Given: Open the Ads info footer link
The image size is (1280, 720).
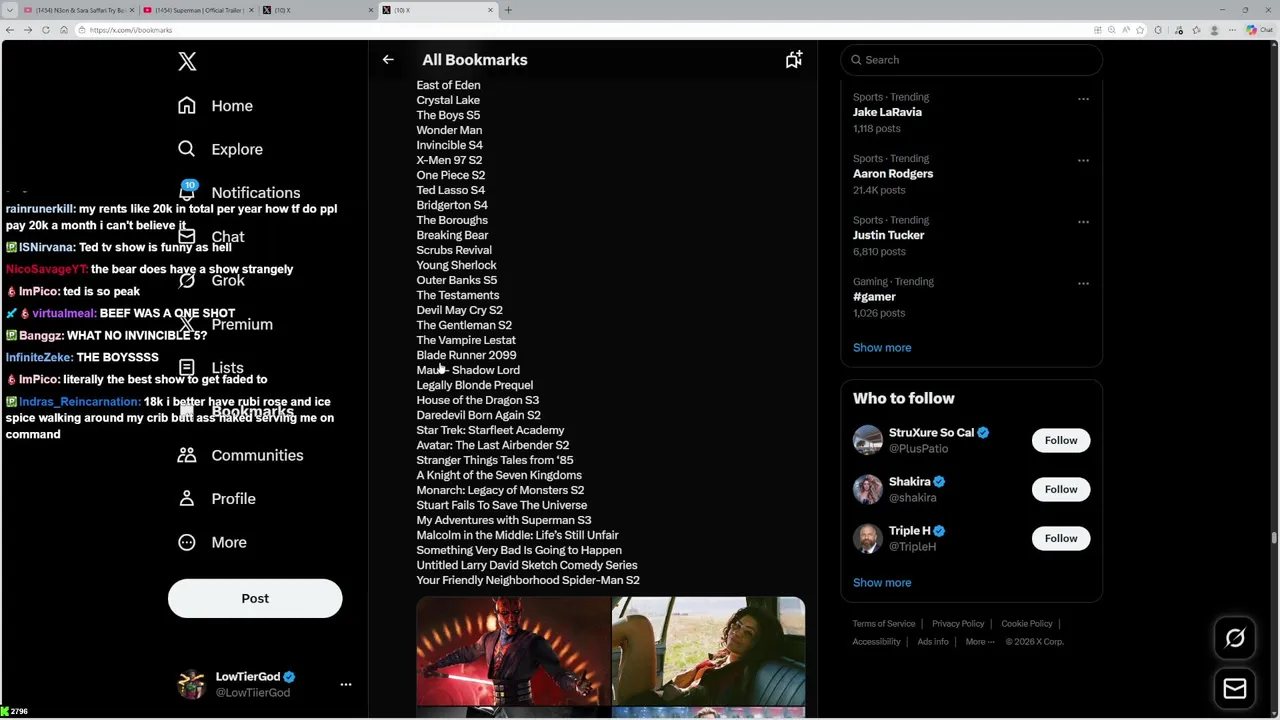Looking at the screenshot, I should [933, 642].
